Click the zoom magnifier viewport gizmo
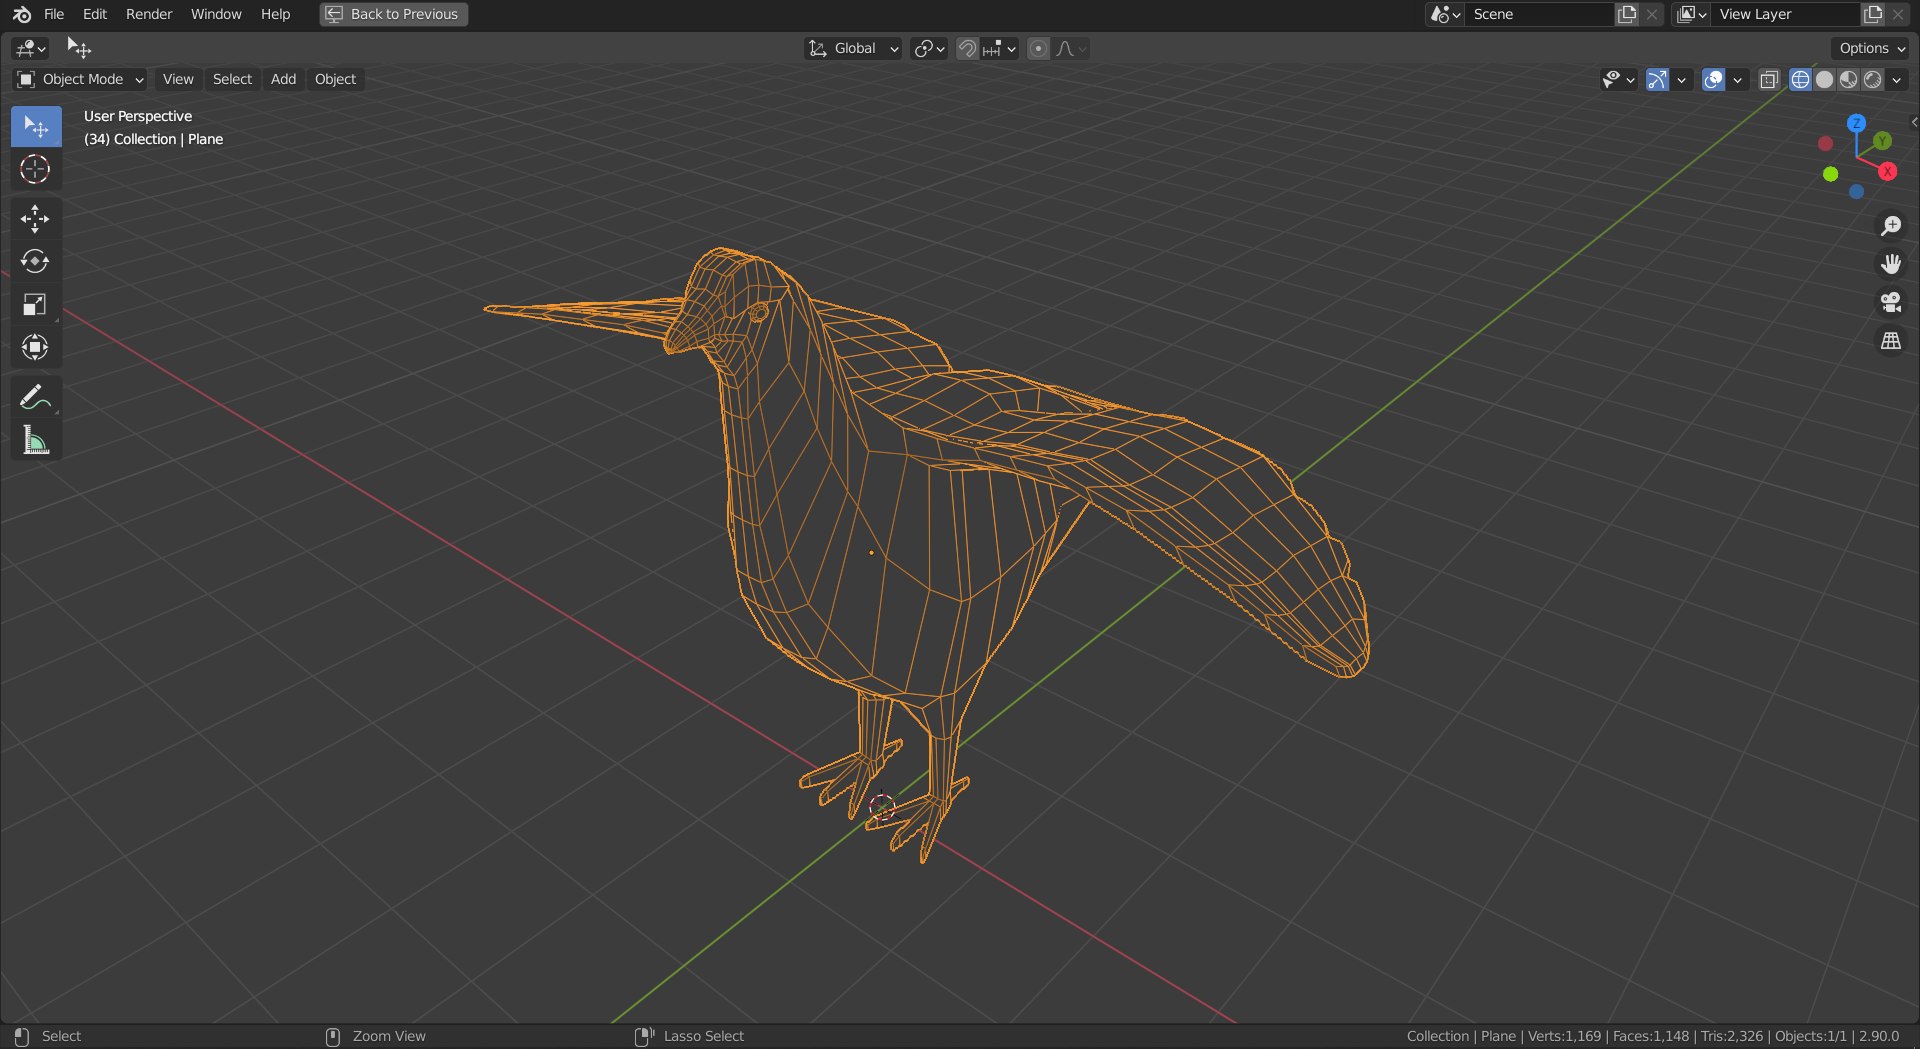Screen dimensions: 1920x1049 click(x=1890, y=226)
